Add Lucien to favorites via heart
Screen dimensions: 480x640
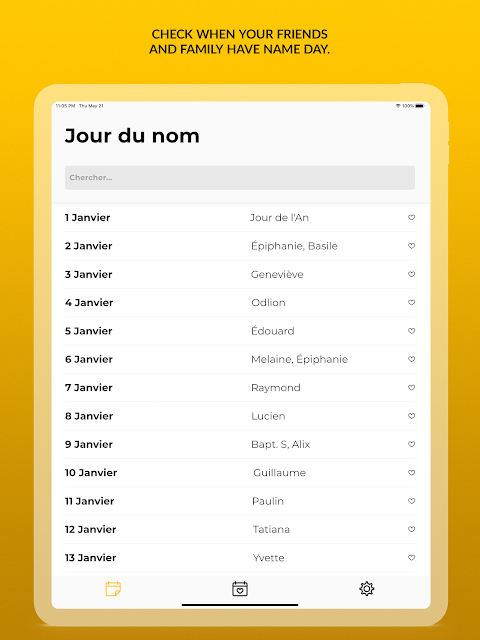(411, 416)
